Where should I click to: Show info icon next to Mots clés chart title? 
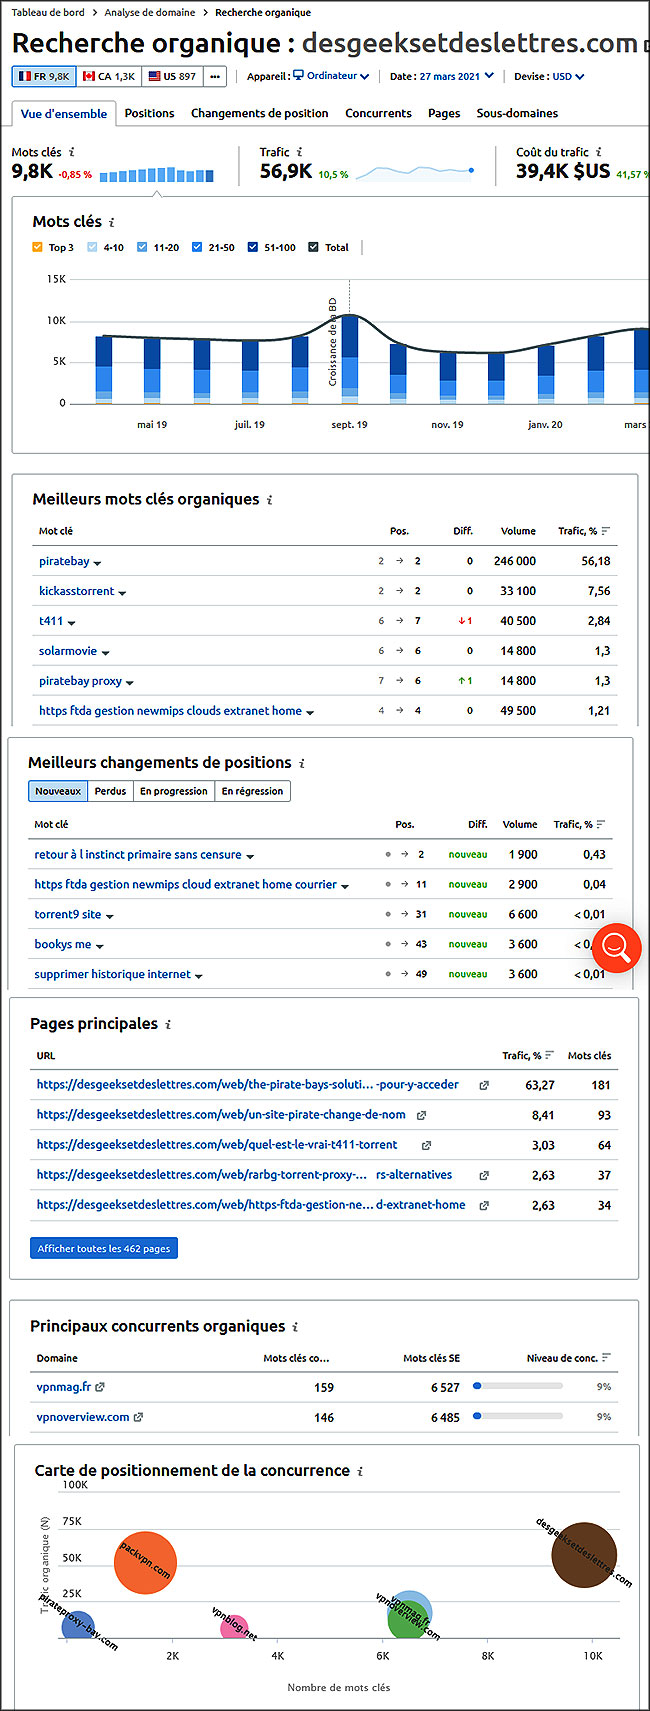click(112, 222)
